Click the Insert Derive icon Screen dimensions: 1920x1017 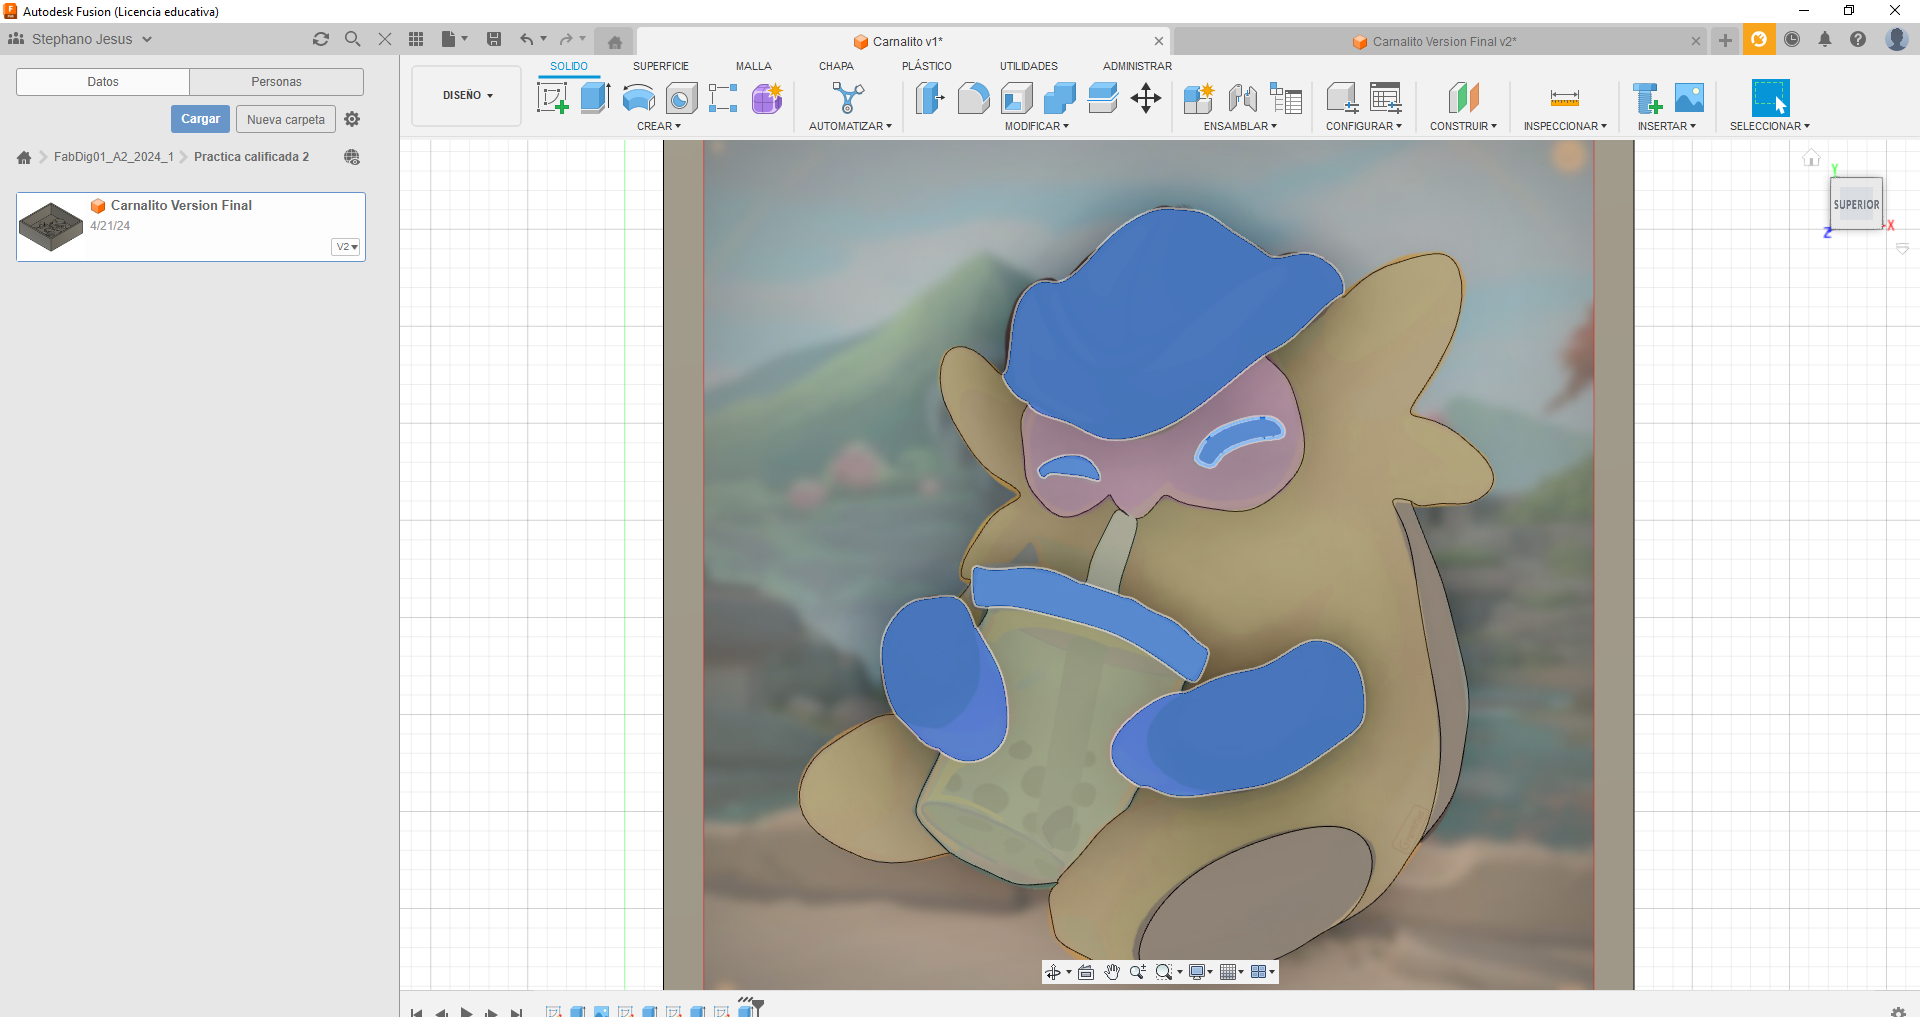1646,98
